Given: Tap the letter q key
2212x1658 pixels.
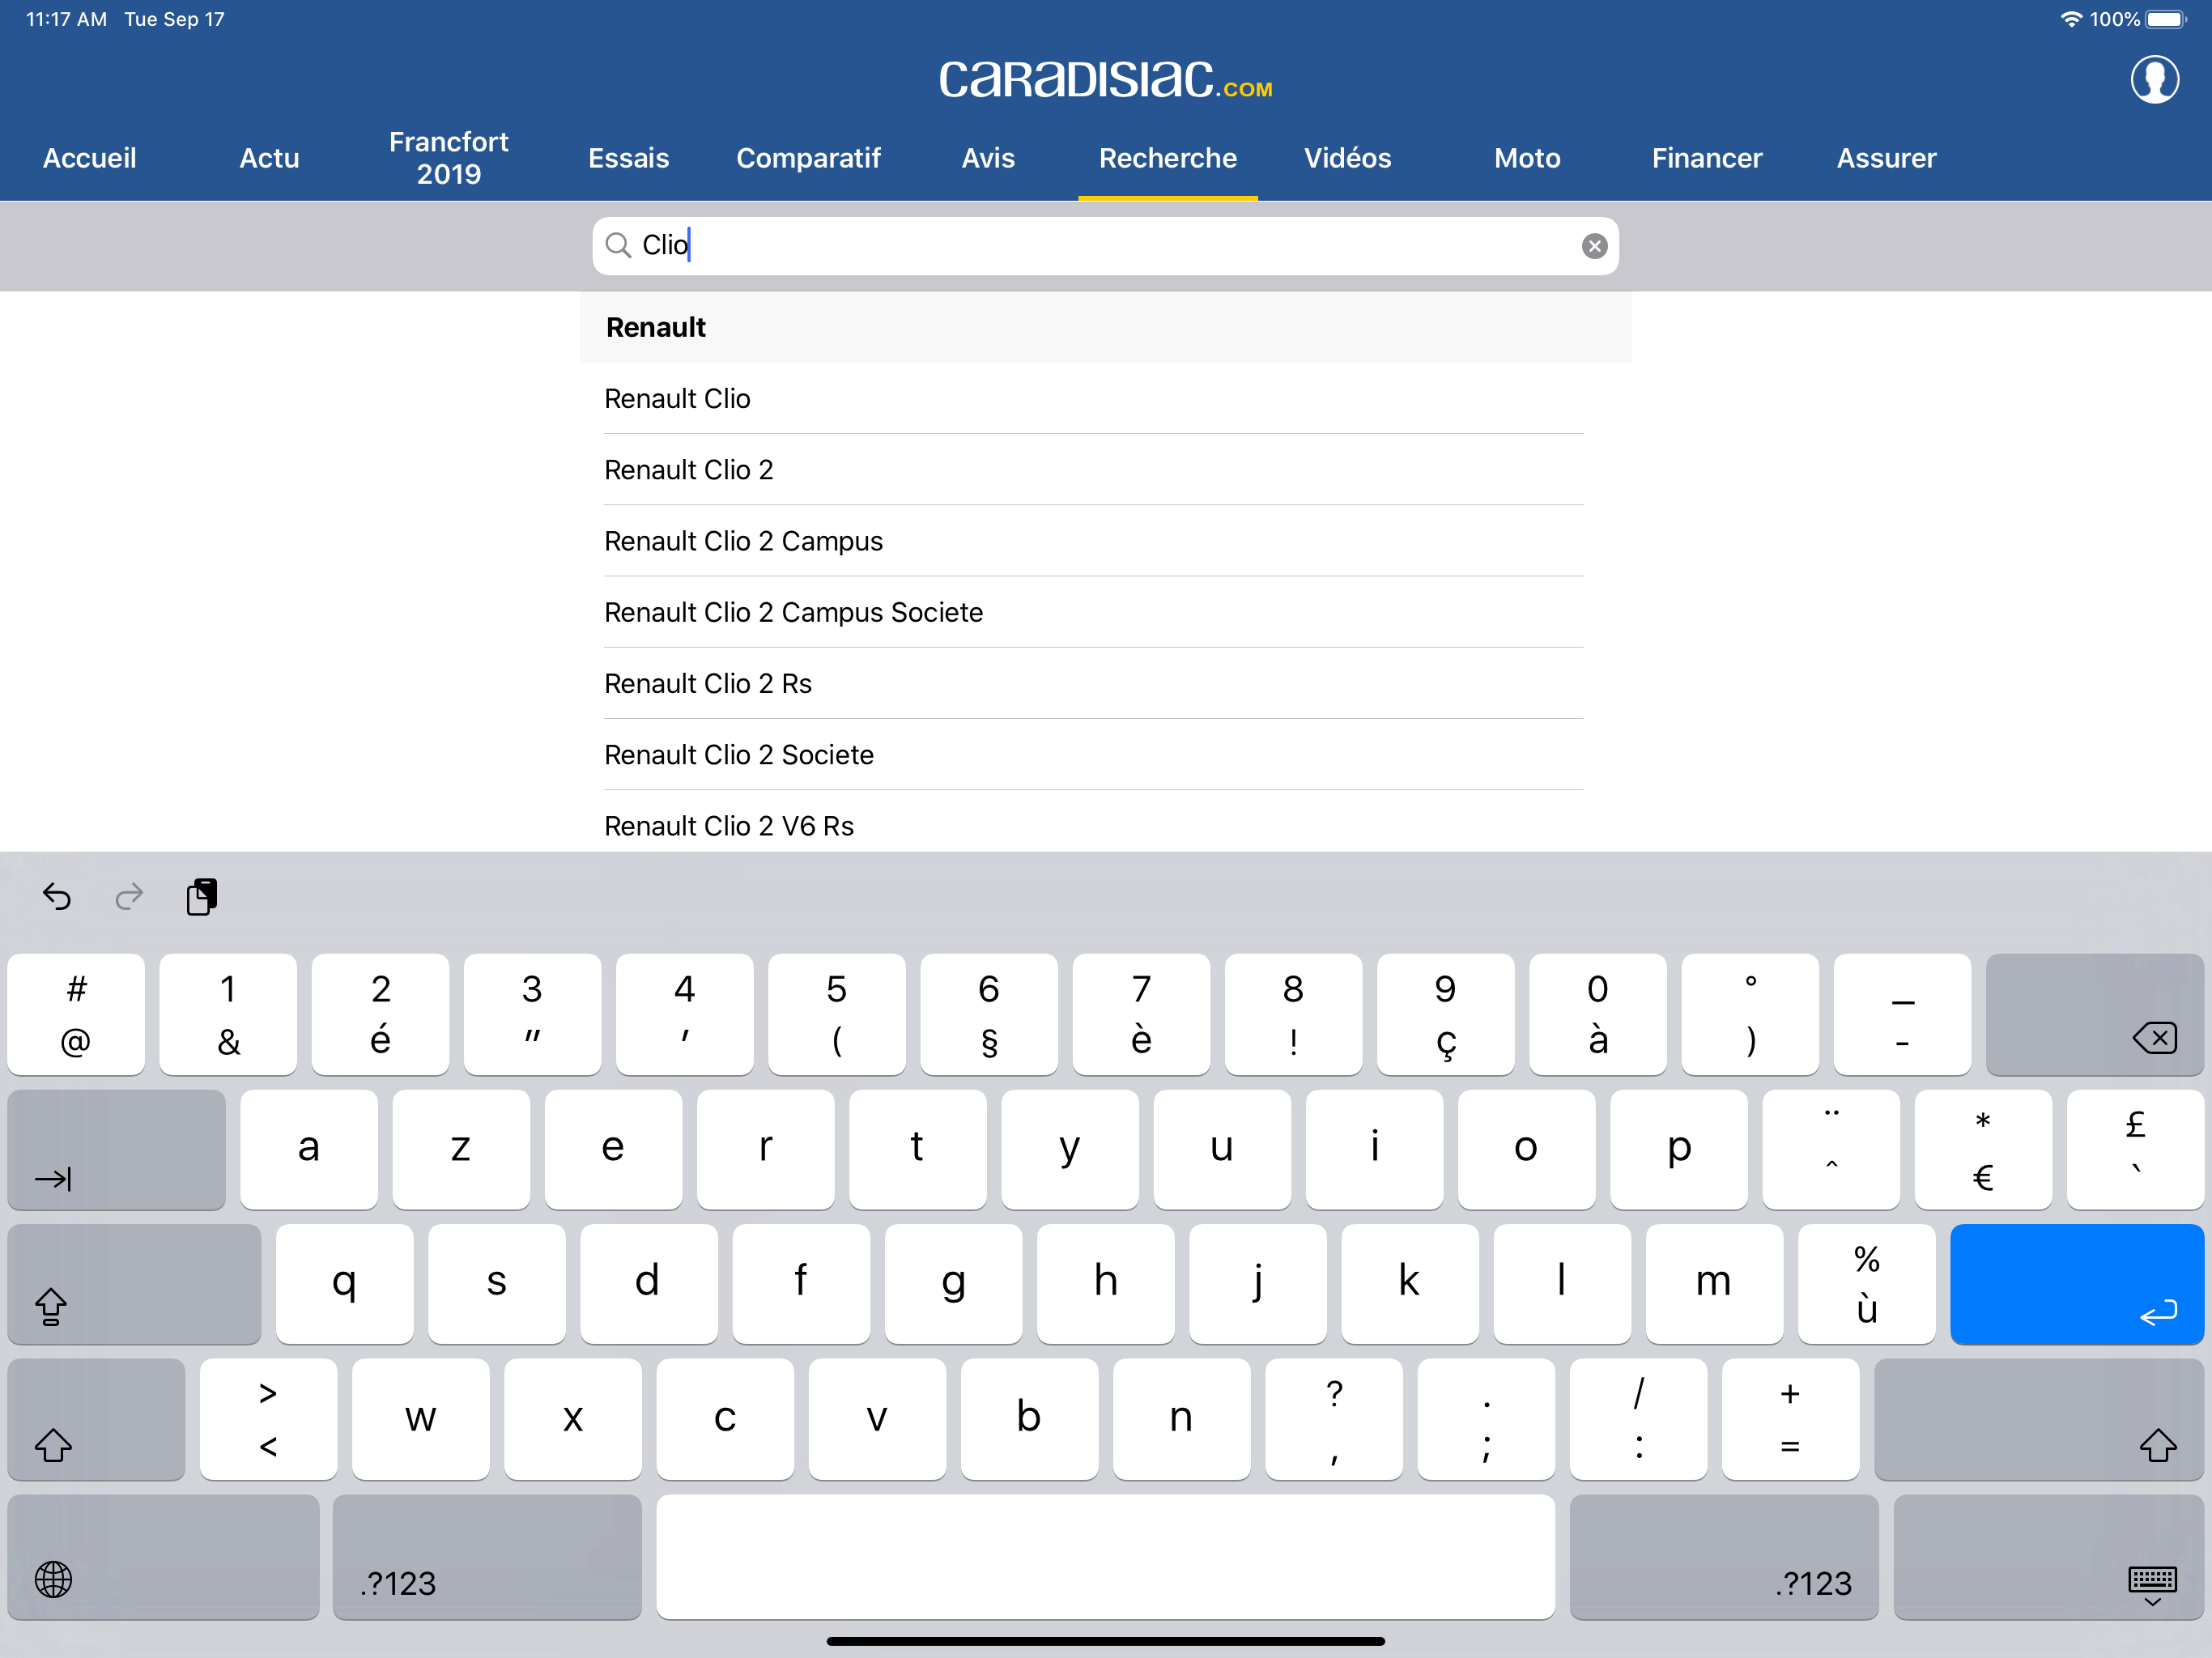Looking at the screenshot, I should tap(344, 1284).
